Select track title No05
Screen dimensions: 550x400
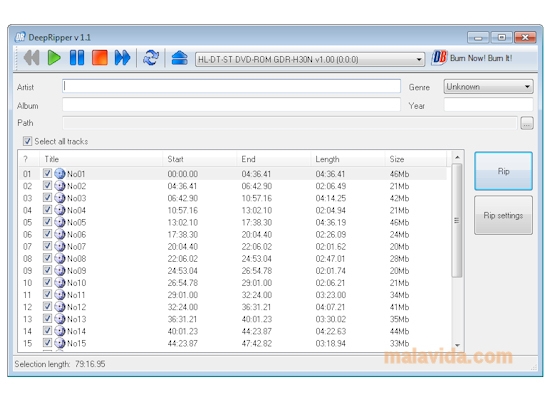click(x=76, y=222)
